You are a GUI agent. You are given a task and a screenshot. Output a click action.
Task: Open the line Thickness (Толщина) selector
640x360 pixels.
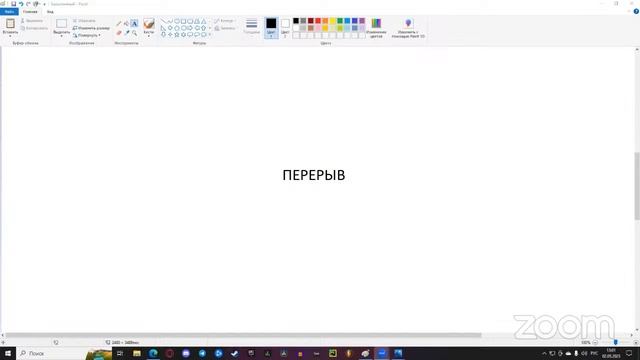point(252,26)
